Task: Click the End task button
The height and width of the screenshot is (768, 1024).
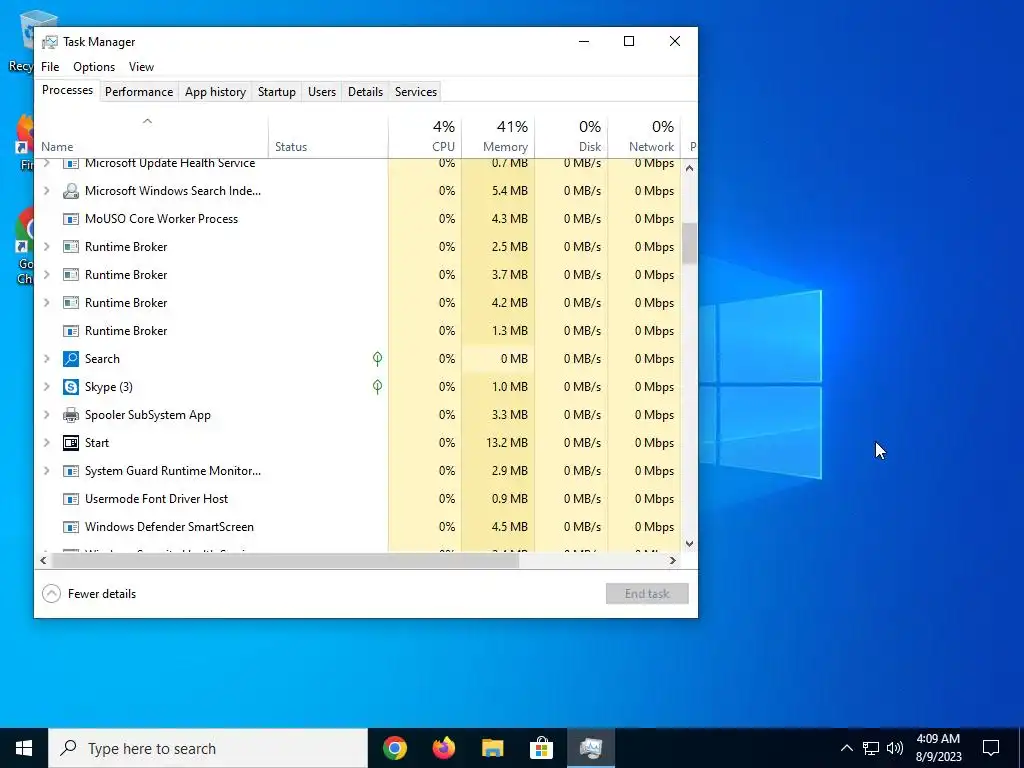Action: click(x=647, y=594)
